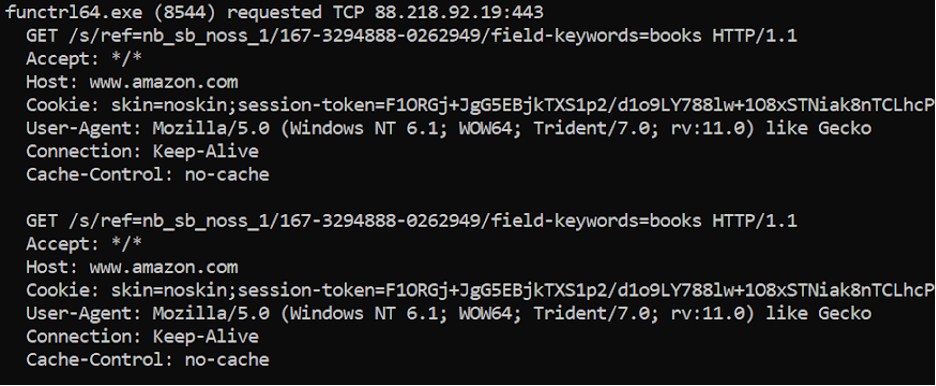Select the session-token value in the first Cookie
This screenshot has height=386, width=936.
pos(660,106)
